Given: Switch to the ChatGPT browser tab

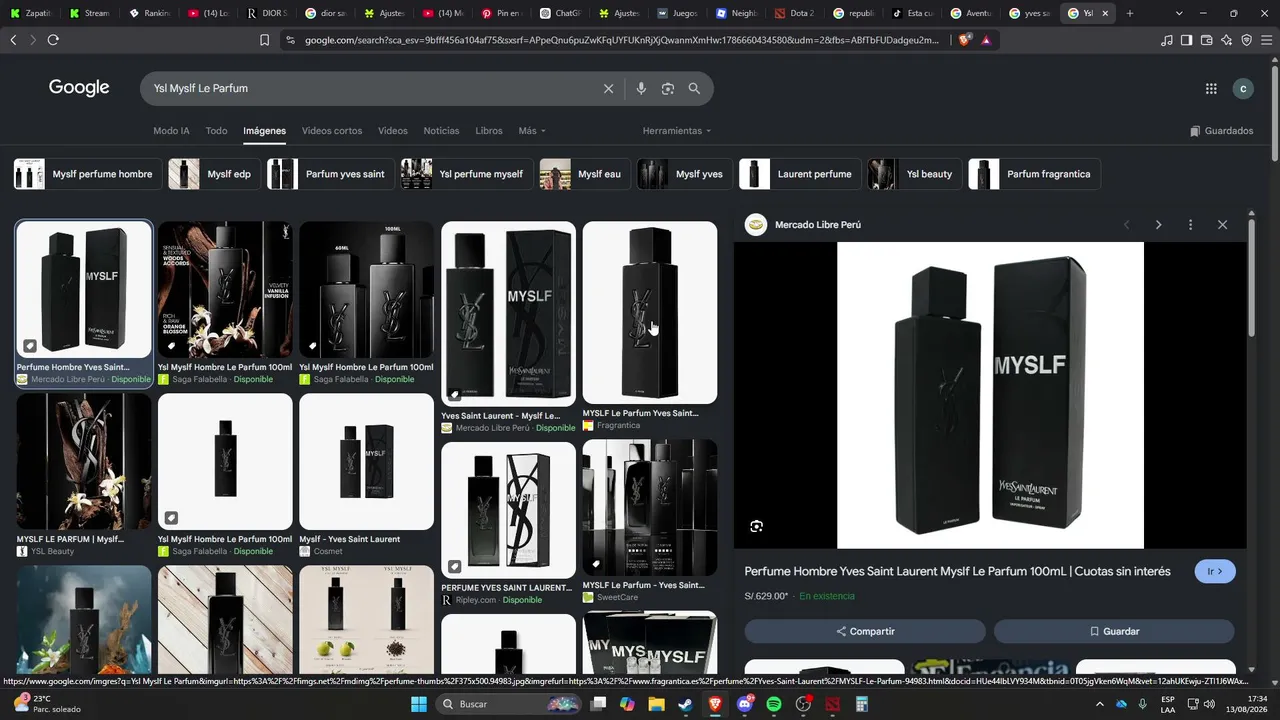Looking at the screenshot, I should (560, 13).
